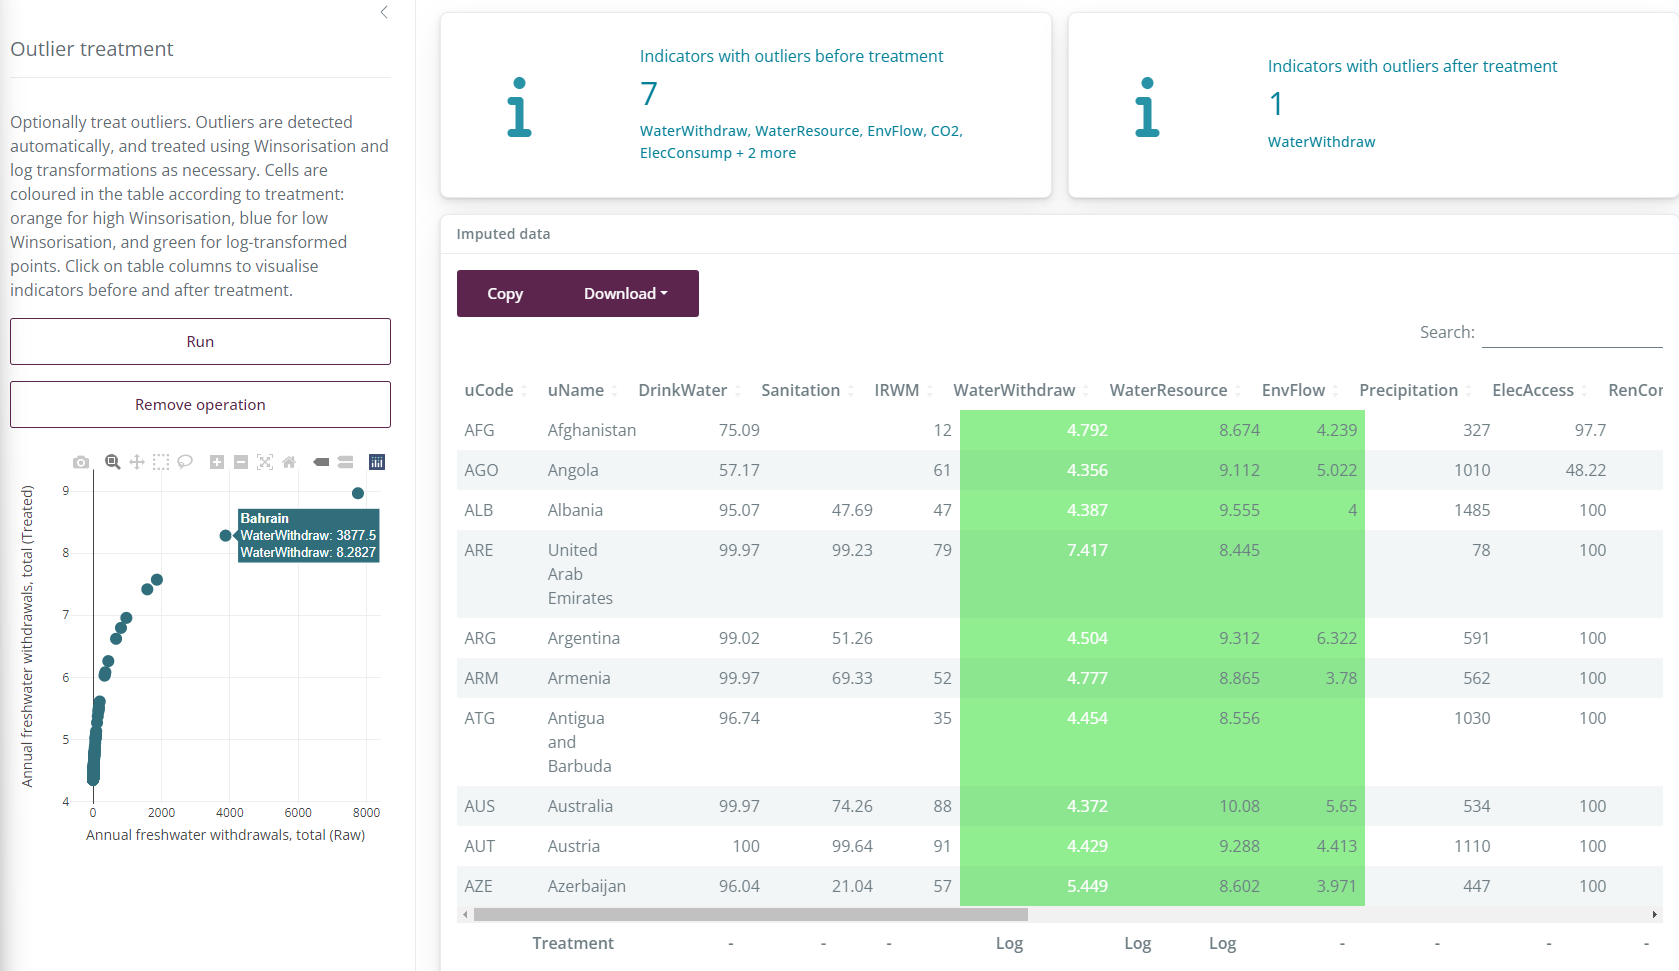The width and height of the screenshot is (1679, 971).
Task: Select Argentina EnvFlow value 6.322
Action: click(x=1337, y=638)
